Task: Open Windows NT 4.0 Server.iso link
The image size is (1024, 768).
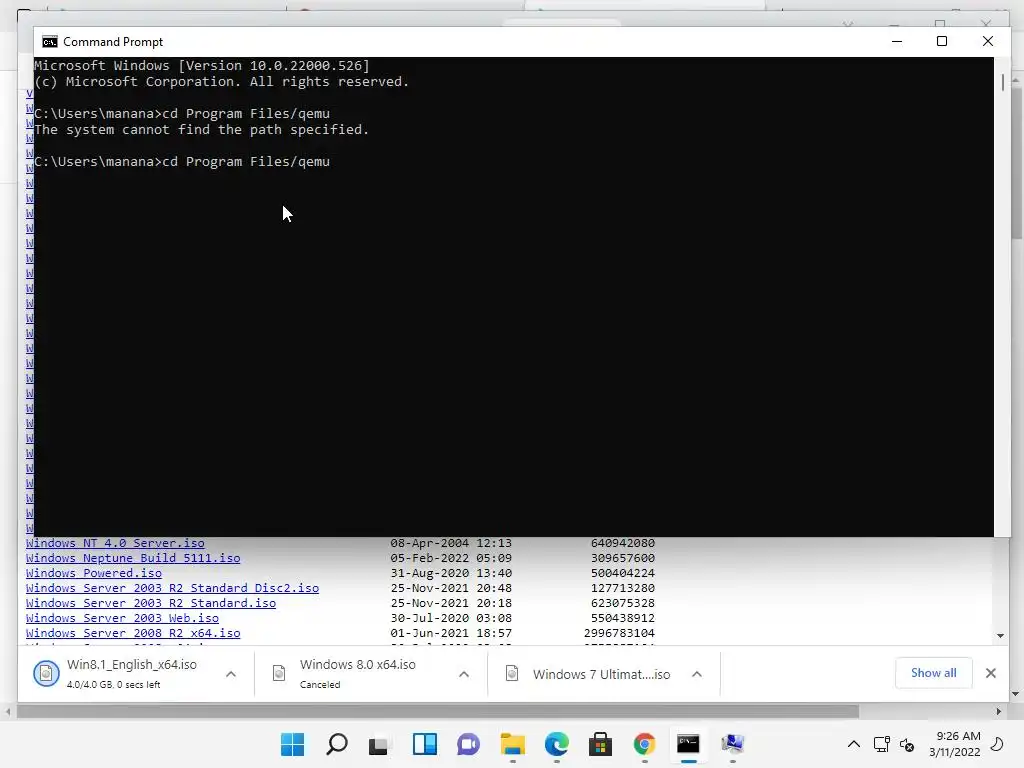Action: pos(115,543)
